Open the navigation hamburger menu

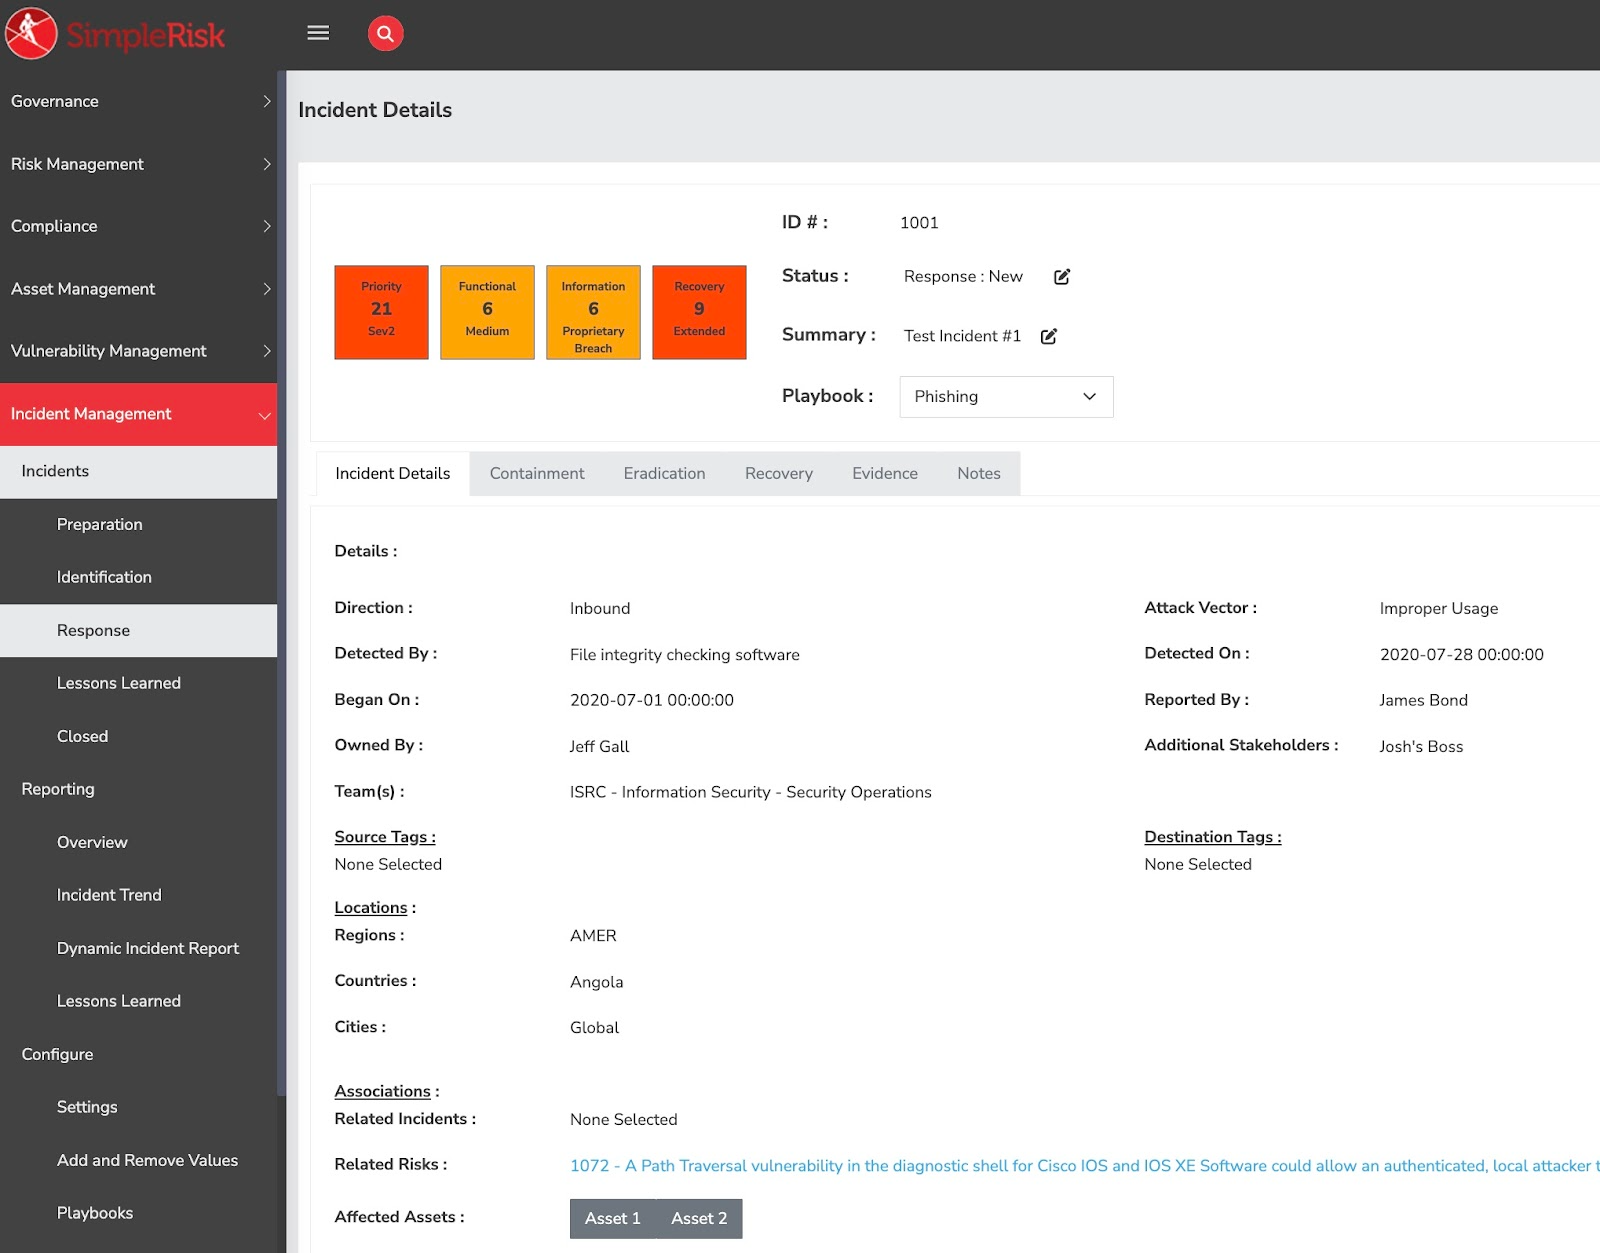[317, 33]
